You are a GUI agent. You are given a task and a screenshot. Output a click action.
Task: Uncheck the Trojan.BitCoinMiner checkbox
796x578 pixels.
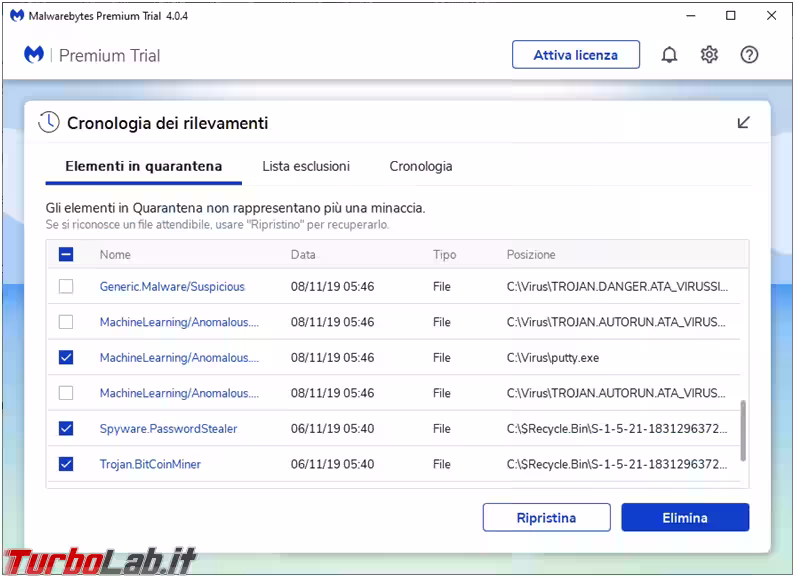(x=66, y=464)
